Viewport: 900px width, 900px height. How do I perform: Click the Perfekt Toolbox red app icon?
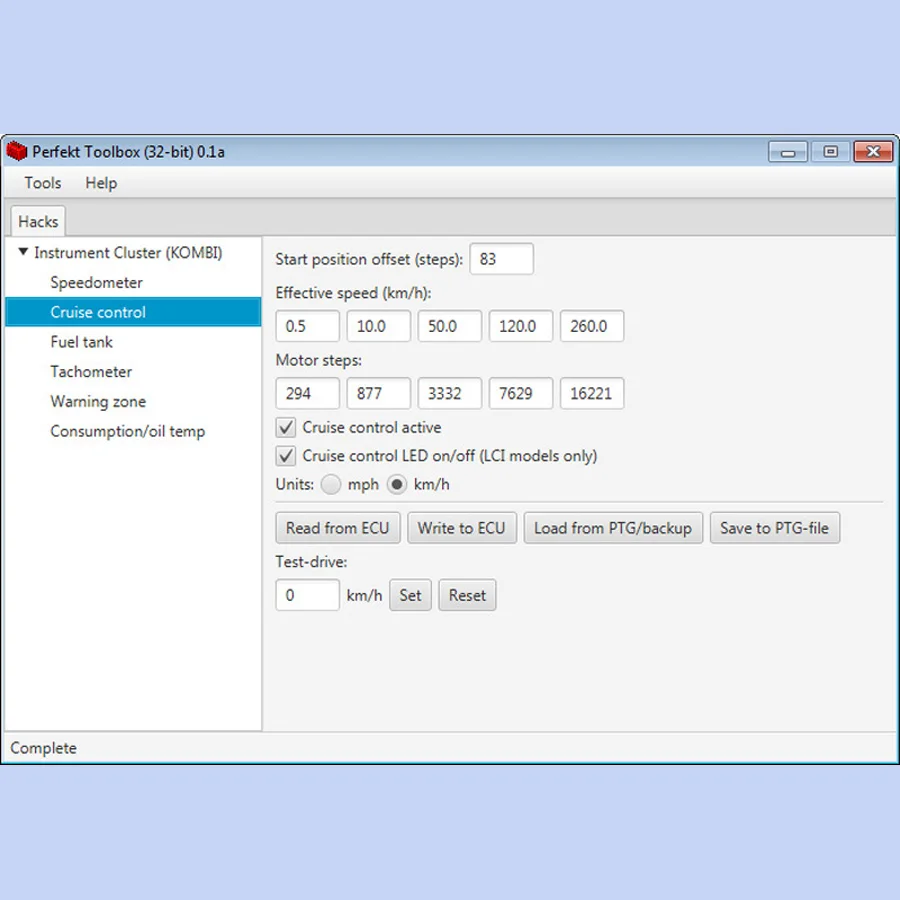[x=17, y=152]
